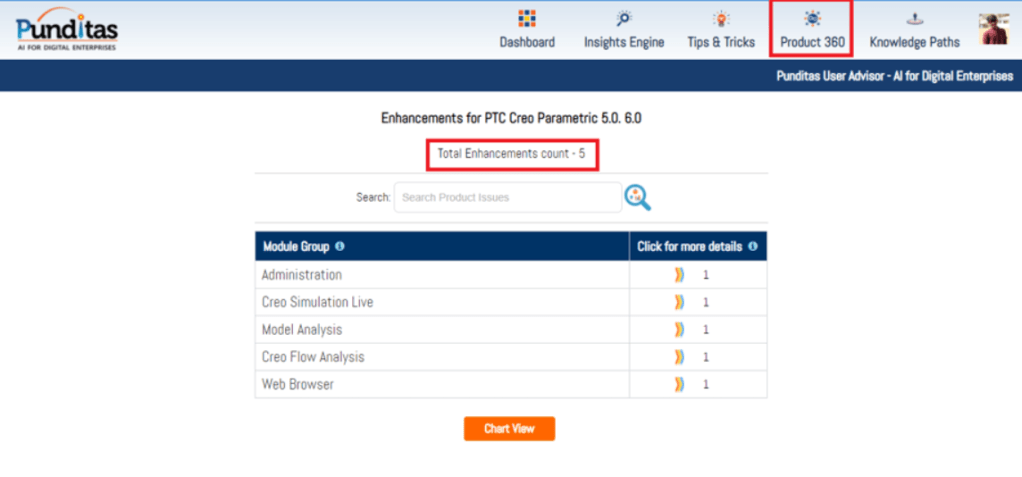Select the Administration module group row
1022x477 pixels.
[x=302, y=275]
